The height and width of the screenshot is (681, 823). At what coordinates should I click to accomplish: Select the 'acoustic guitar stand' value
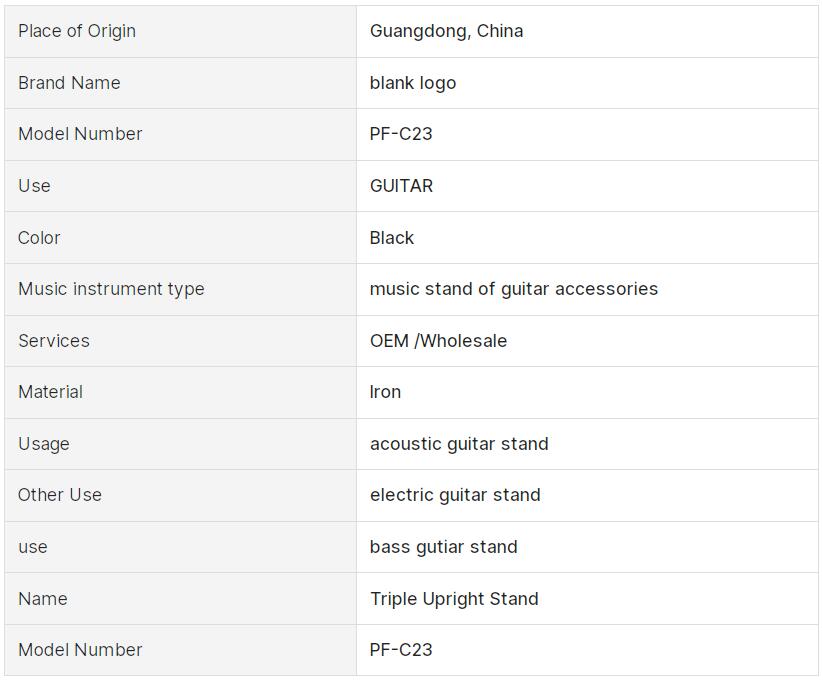(x=459, y=444)
